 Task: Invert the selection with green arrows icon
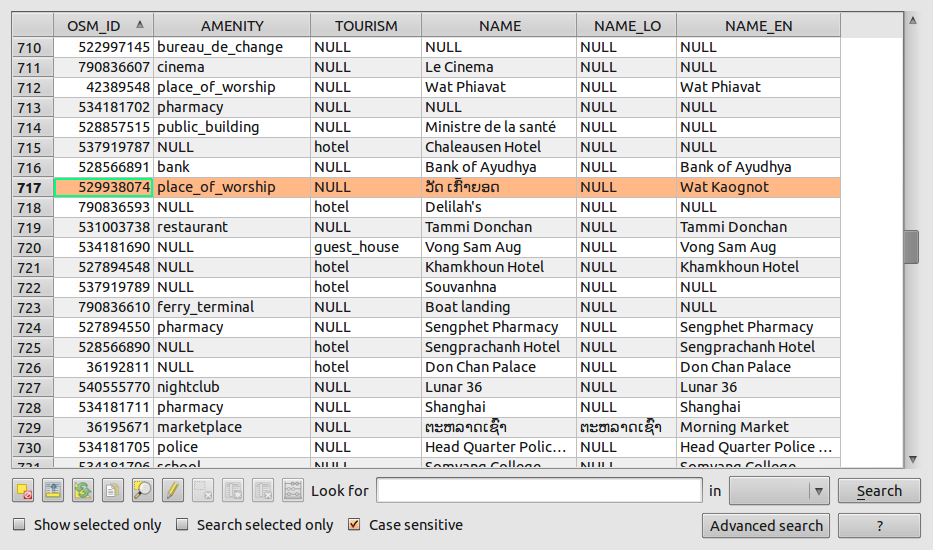(83, 490)
